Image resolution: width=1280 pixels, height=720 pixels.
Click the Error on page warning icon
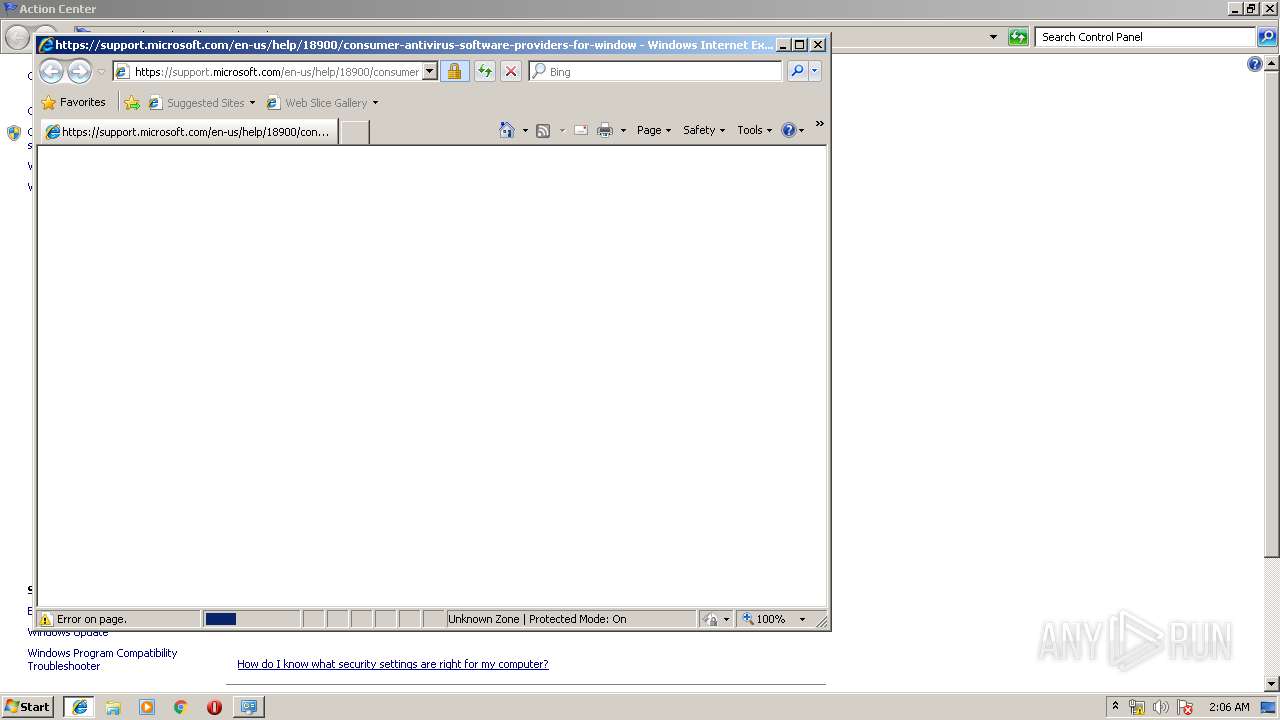[46, 619]
